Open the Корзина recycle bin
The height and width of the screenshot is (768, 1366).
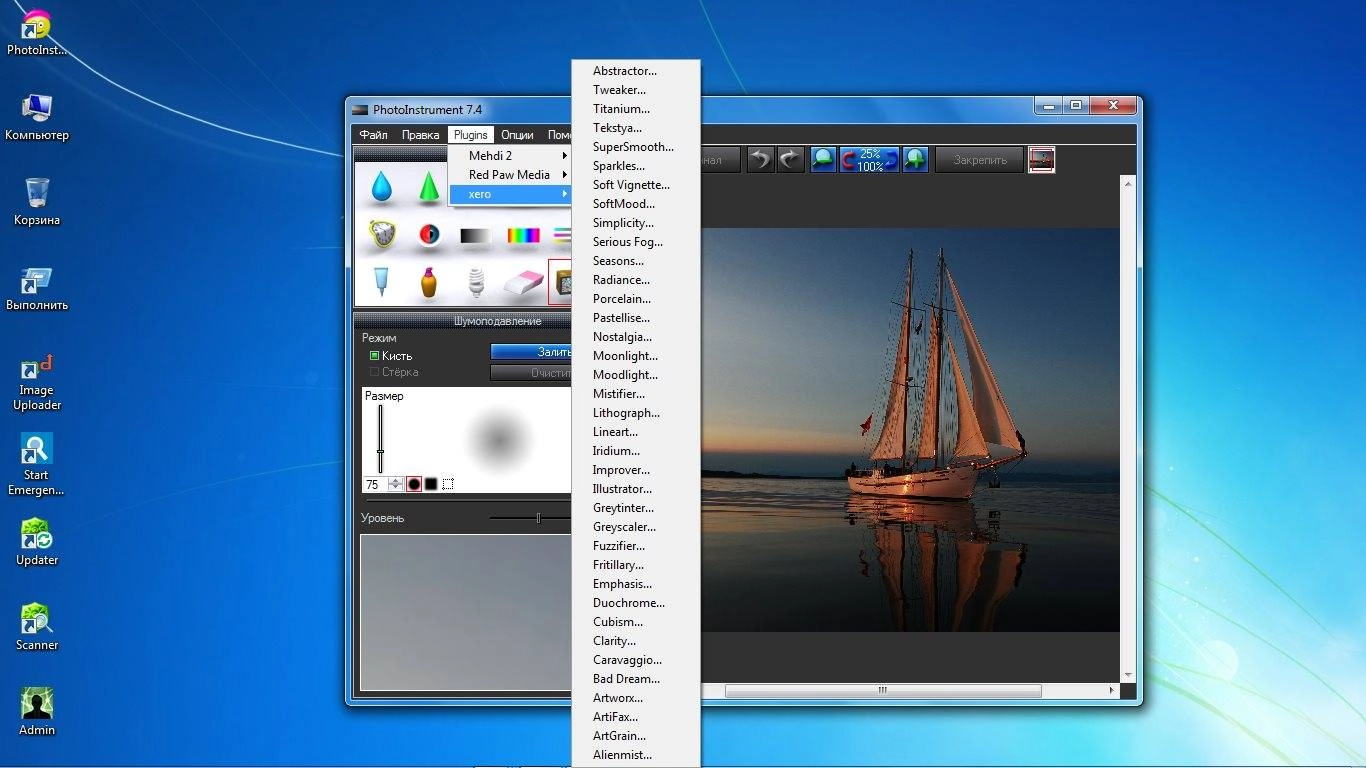[37, 202]
